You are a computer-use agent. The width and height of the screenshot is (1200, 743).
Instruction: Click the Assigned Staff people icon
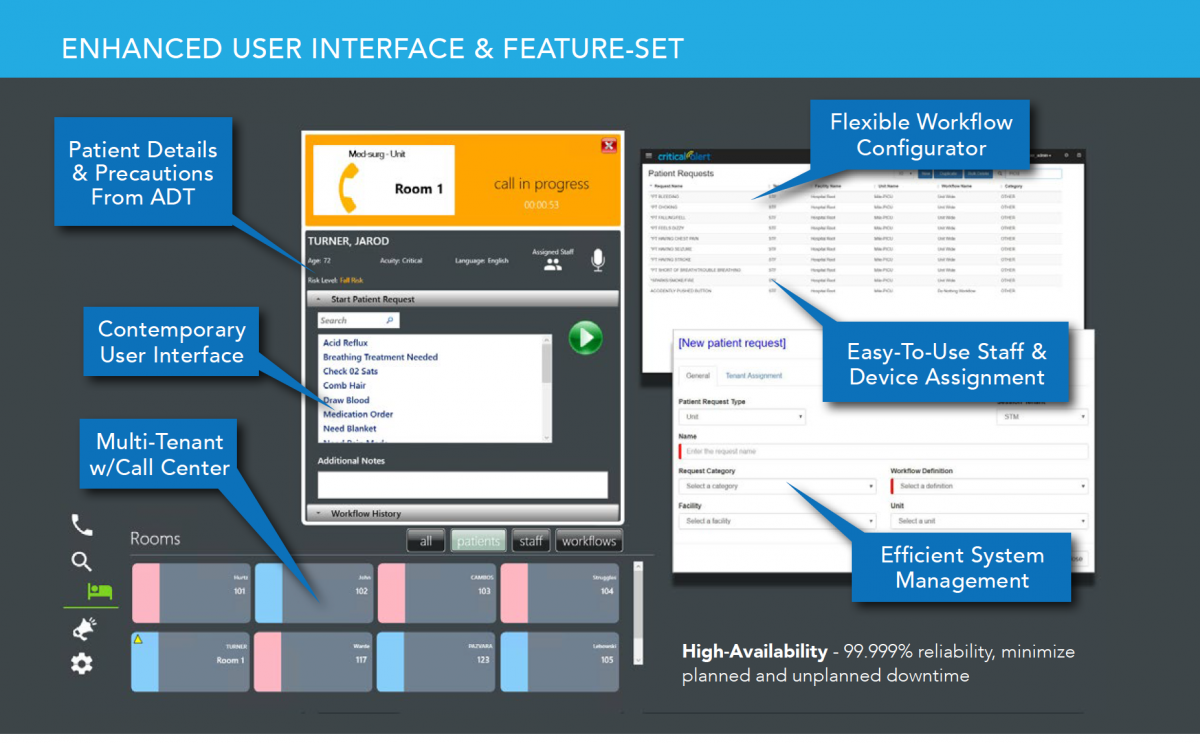(x=552, y=265)
